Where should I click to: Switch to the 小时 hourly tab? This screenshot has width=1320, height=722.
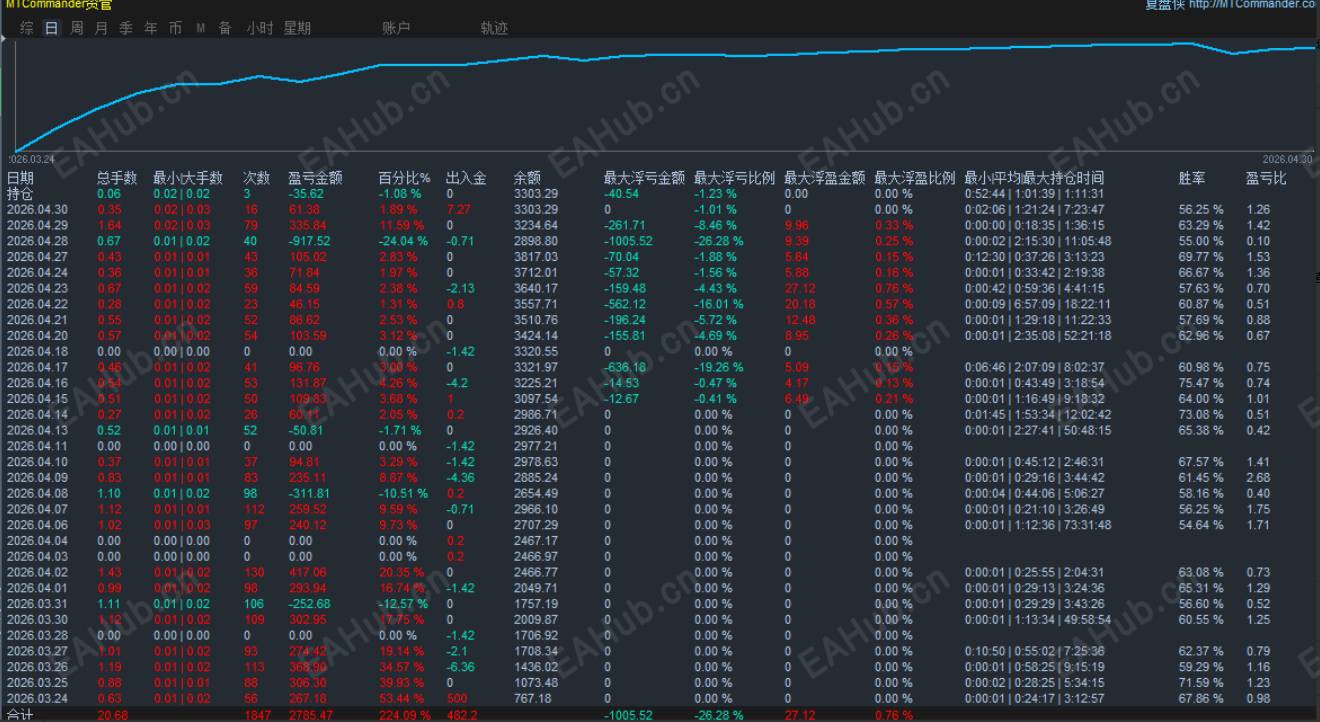click(260, 28)
